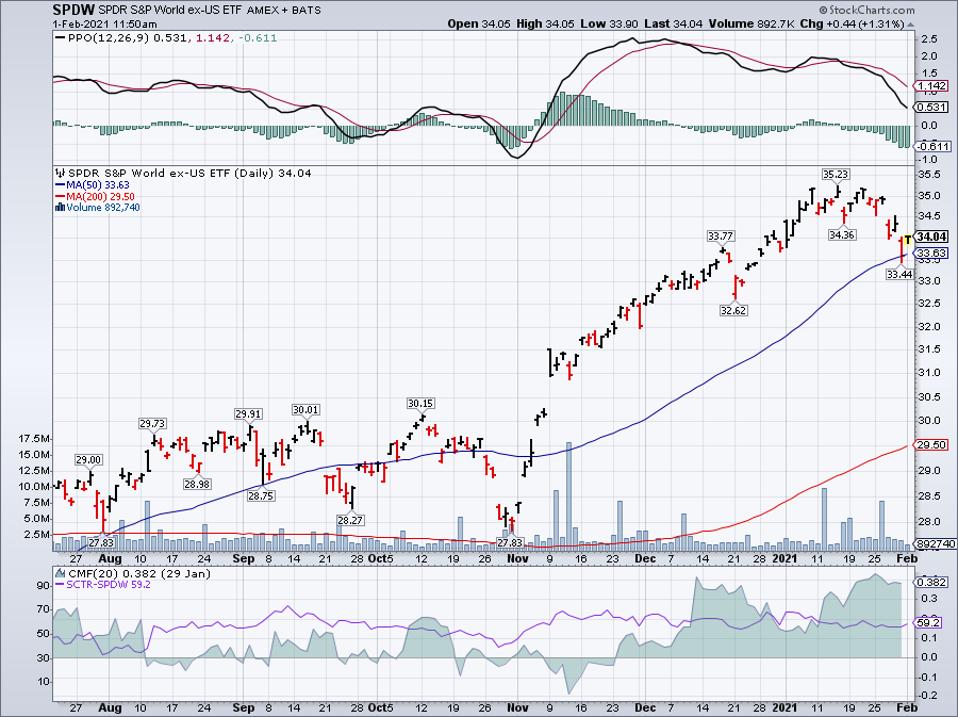958x717 pixels.
Task: Click the 1-Feb-2021 11:50am timestamp
Action: coord(104,24)
